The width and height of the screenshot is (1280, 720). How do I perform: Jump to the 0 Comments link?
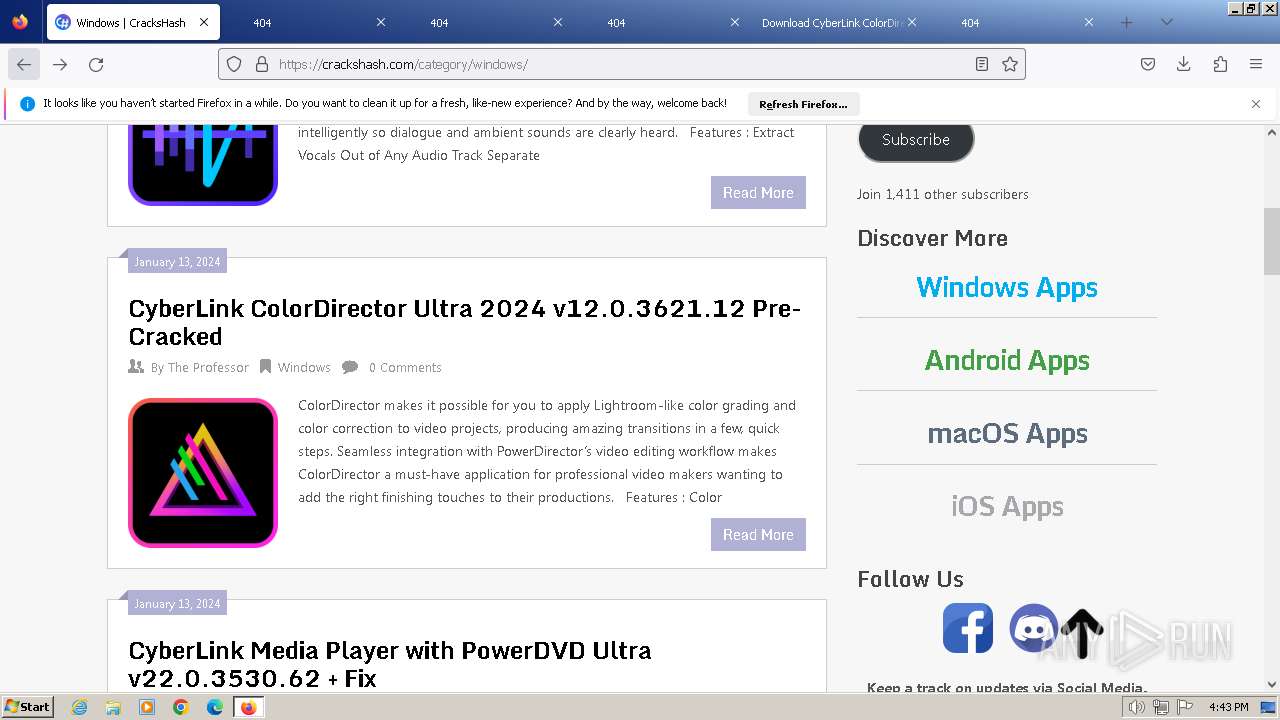(405, 367)
